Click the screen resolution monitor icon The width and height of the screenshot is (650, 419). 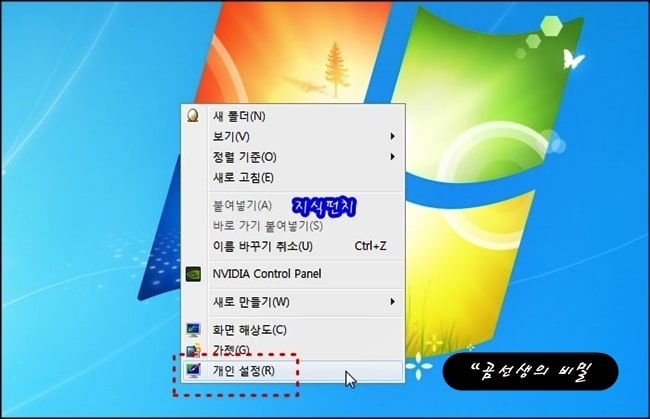tap(193, 330)
